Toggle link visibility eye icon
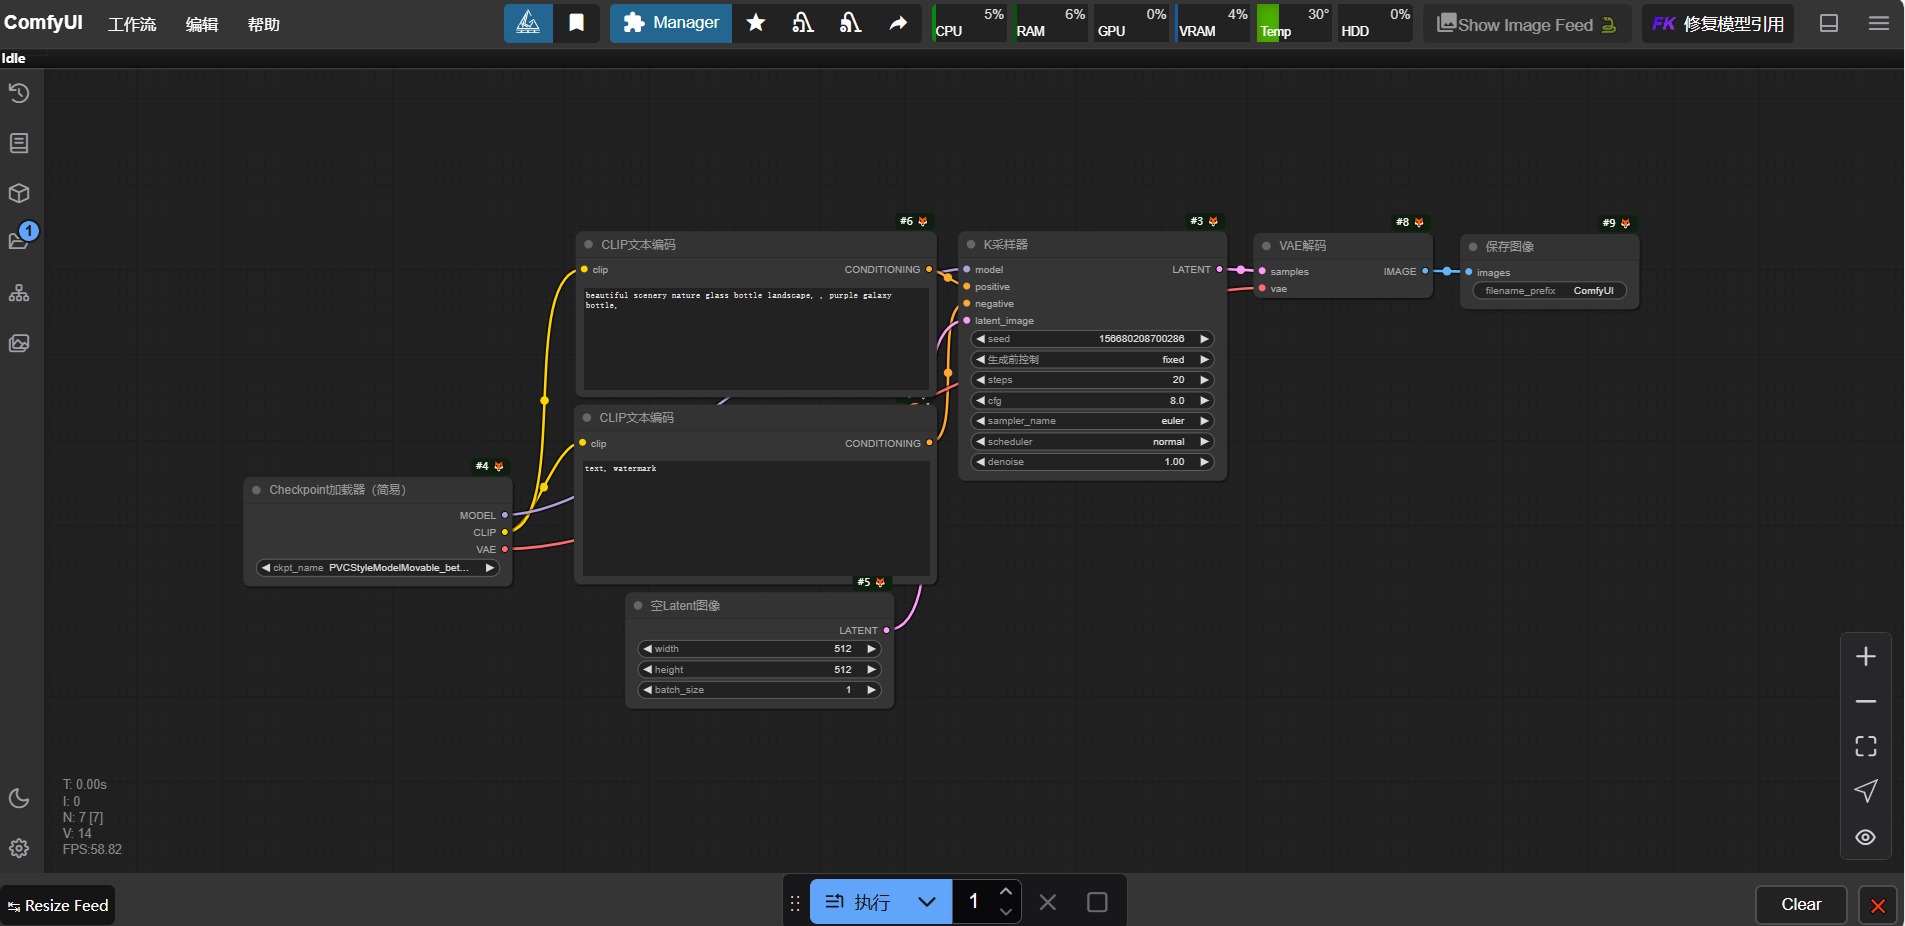 1866,837
